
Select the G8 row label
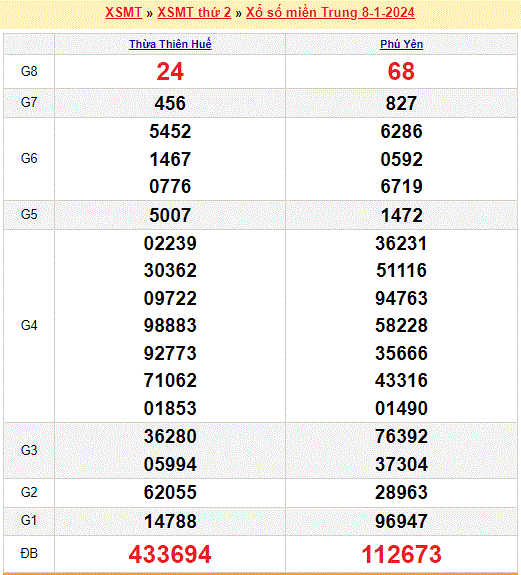click(x=29, y=71)
